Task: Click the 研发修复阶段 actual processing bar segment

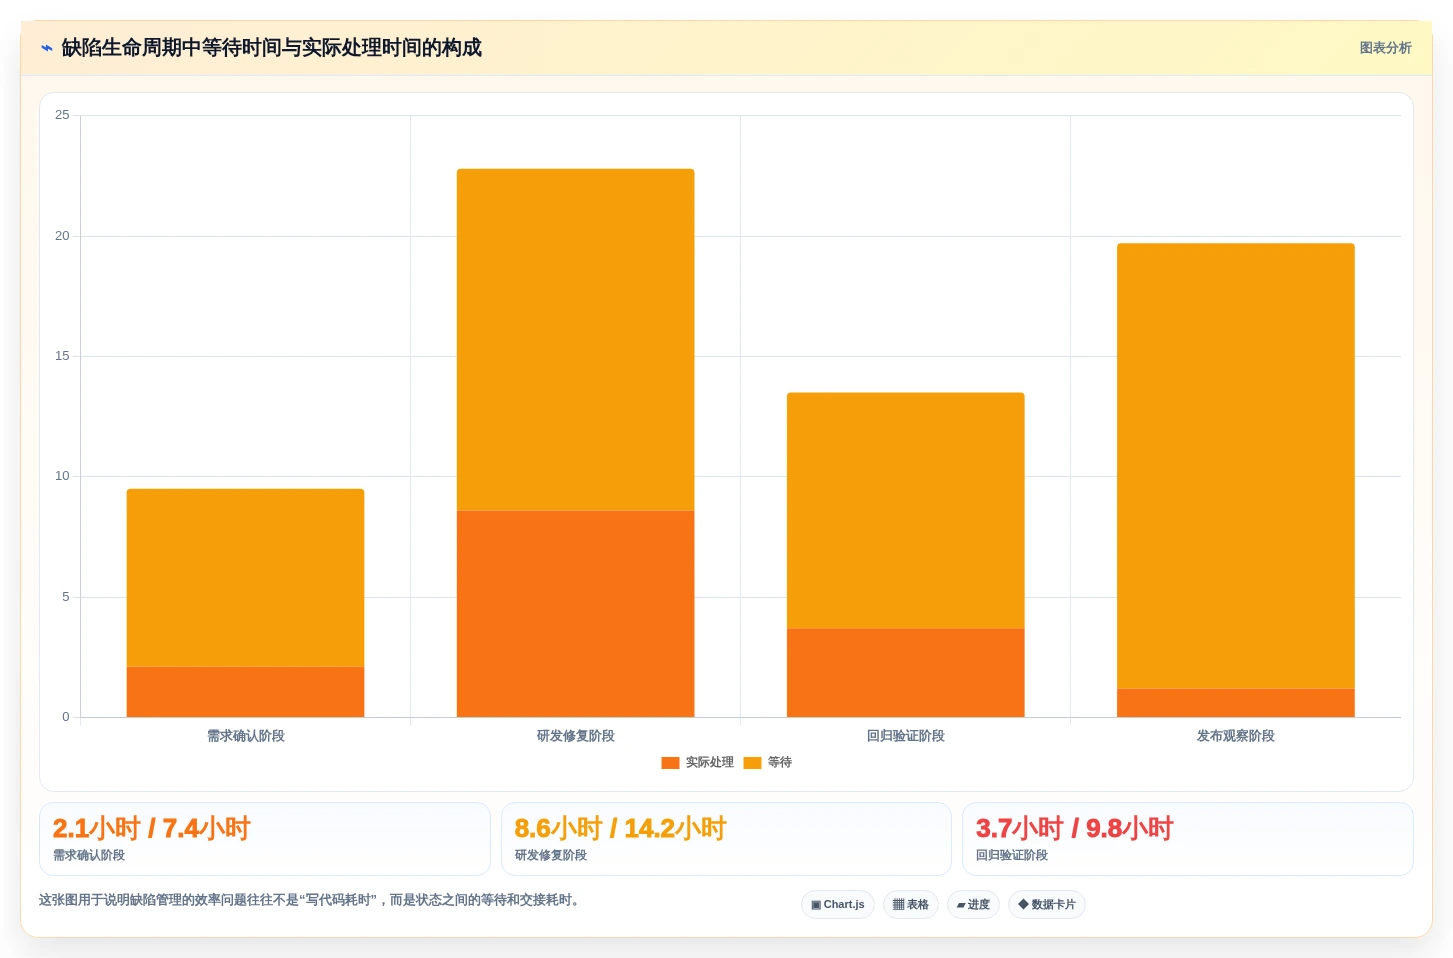Action: tap(575, 614)
